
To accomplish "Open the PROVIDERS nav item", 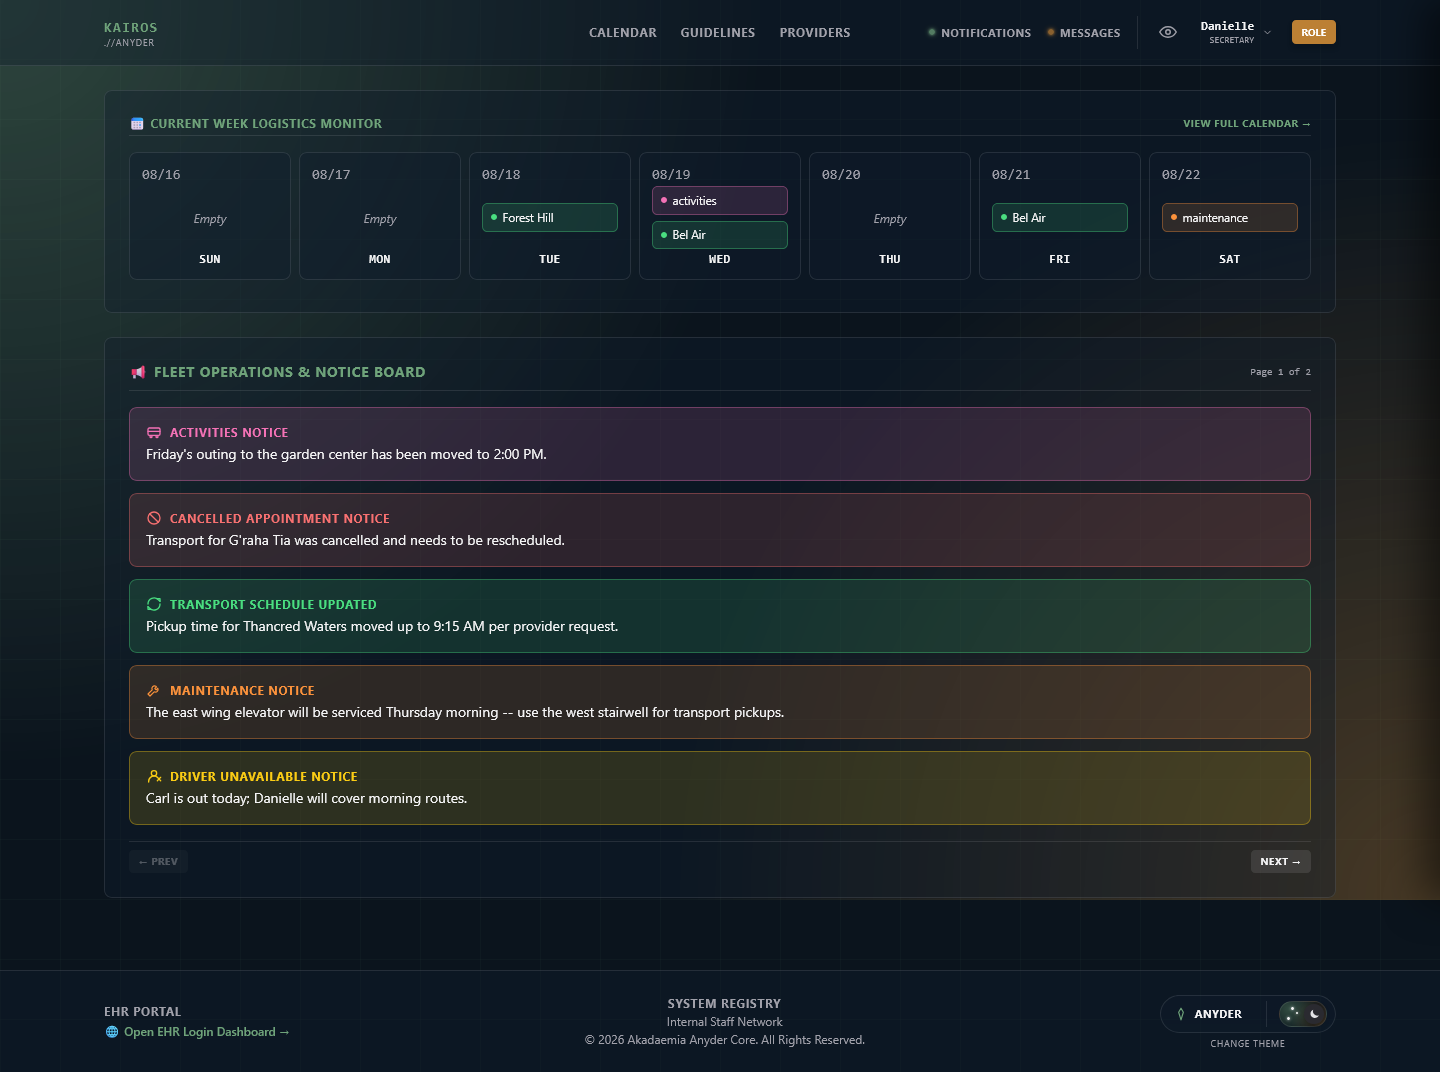I will point(815,33).
